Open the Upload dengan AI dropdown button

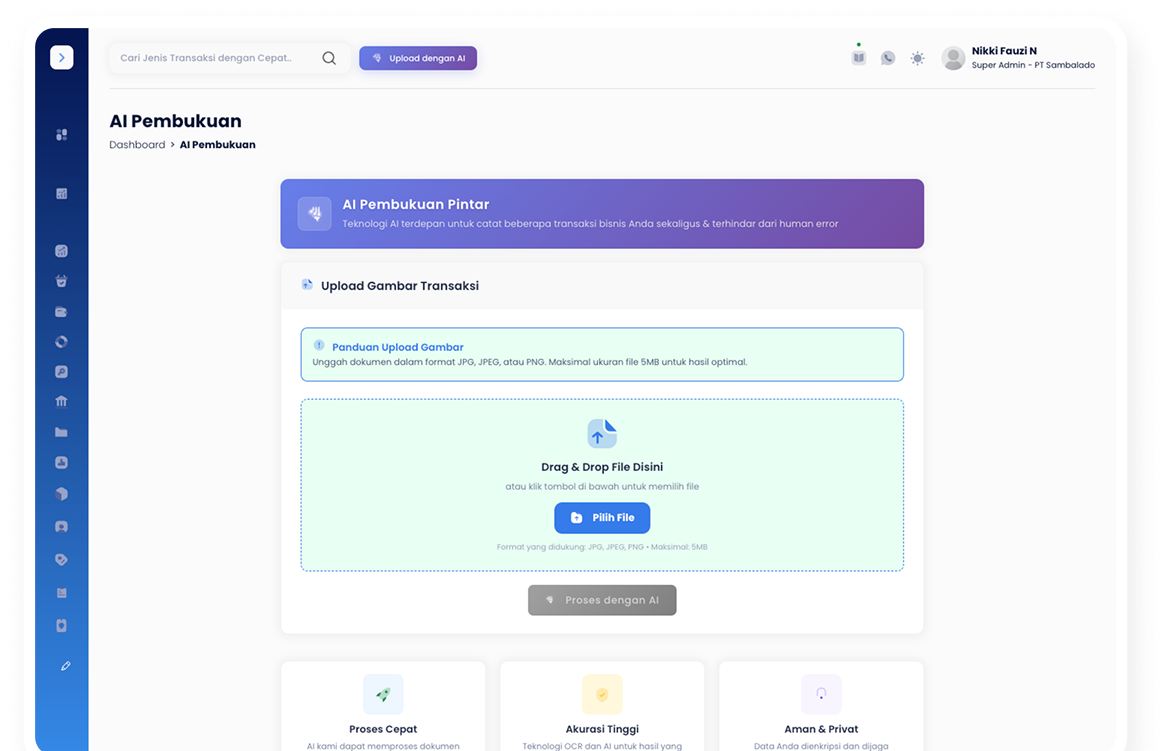point(418,57)
